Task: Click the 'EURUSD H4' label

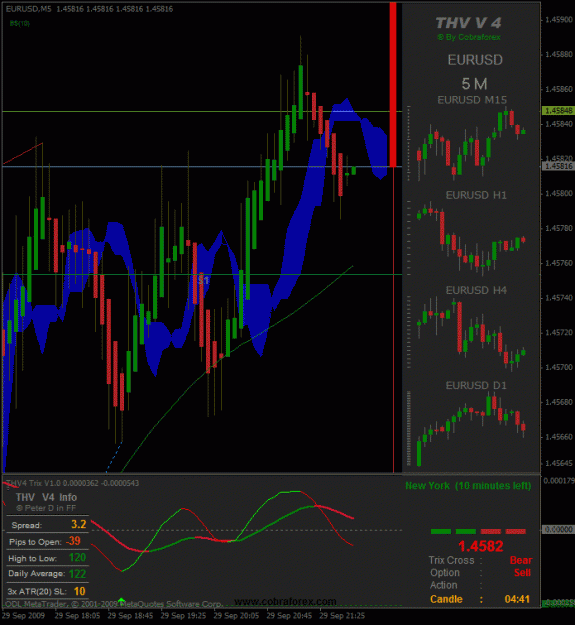Action: click(x=476, y=290)
